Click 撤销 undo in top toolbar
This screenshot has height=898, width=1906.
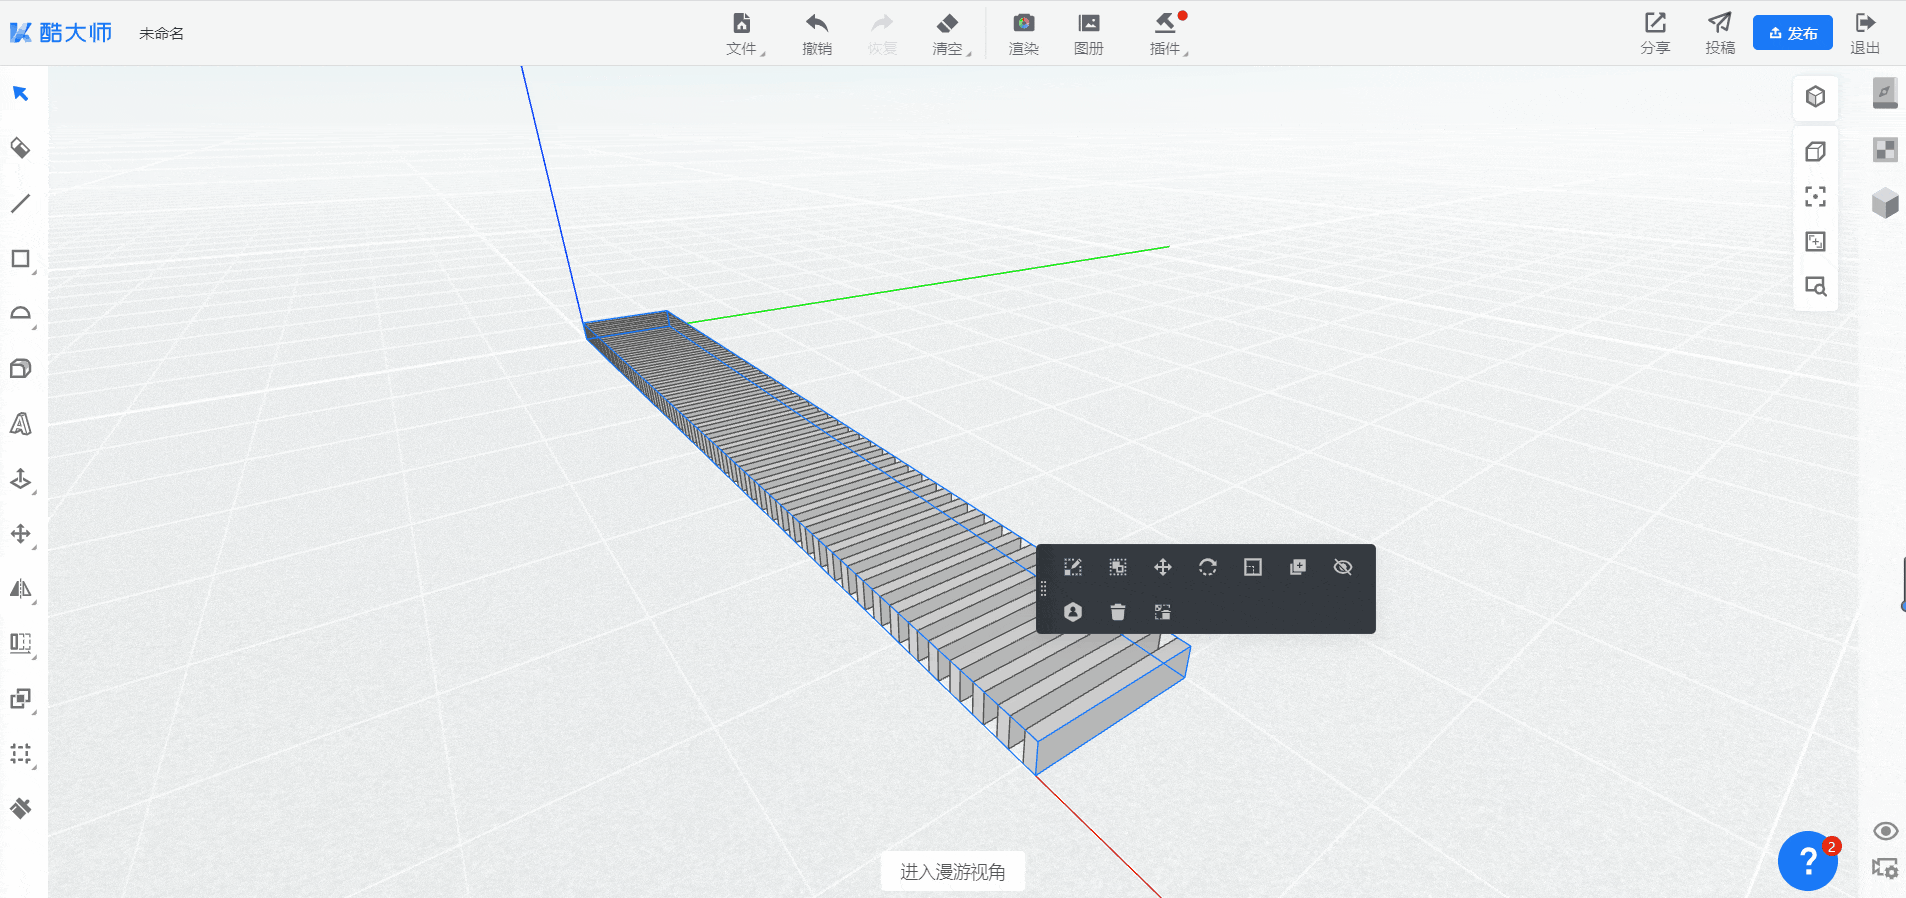817,33
